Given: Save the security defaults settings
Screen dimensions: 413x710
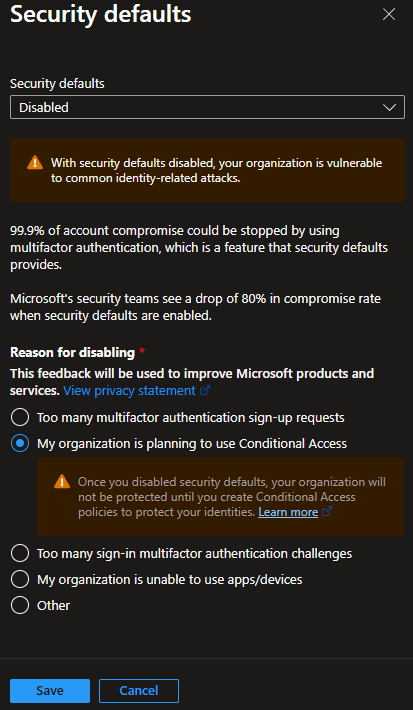Looking at the screenshot, I should [50, 691].
